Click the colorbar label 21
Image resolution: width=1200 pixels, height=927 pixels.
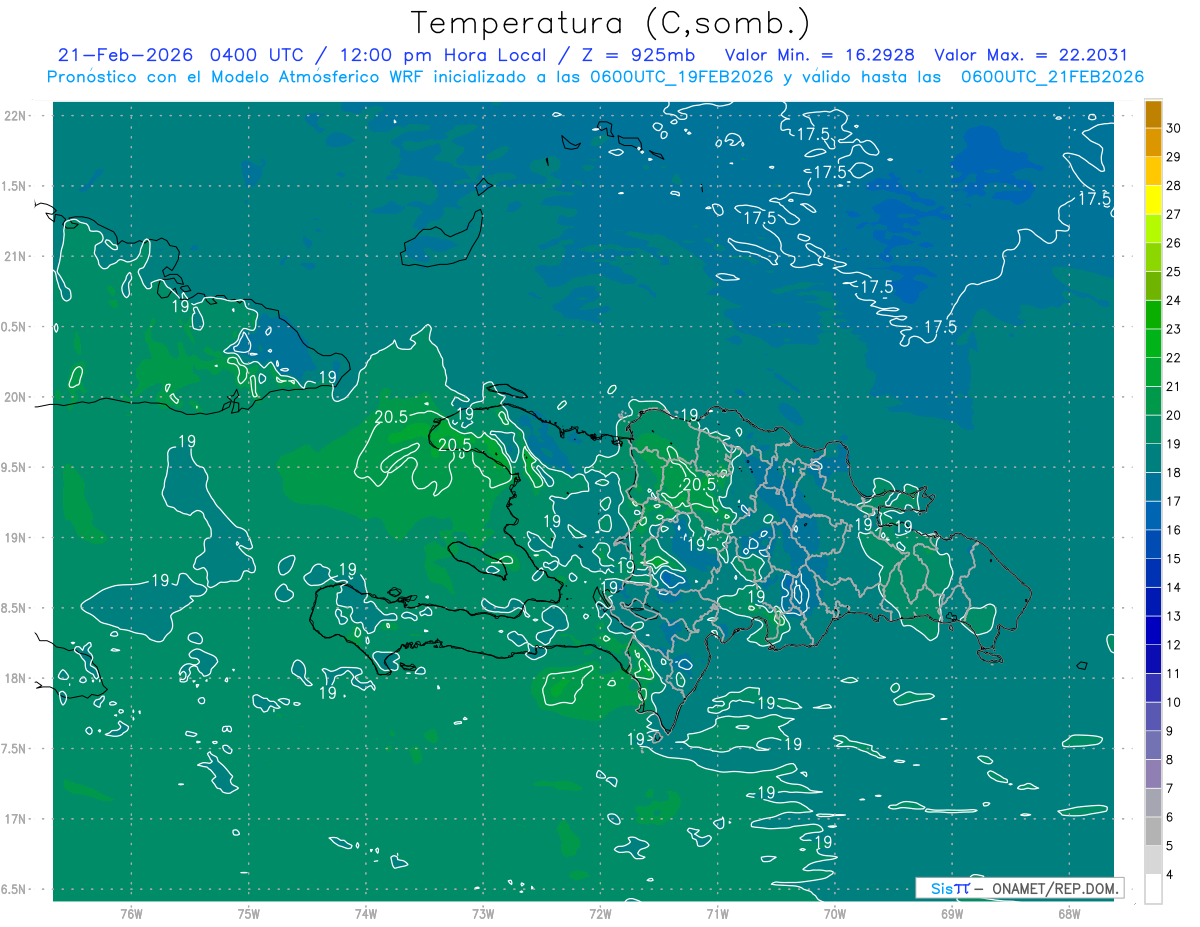[x=1174, y=386]
